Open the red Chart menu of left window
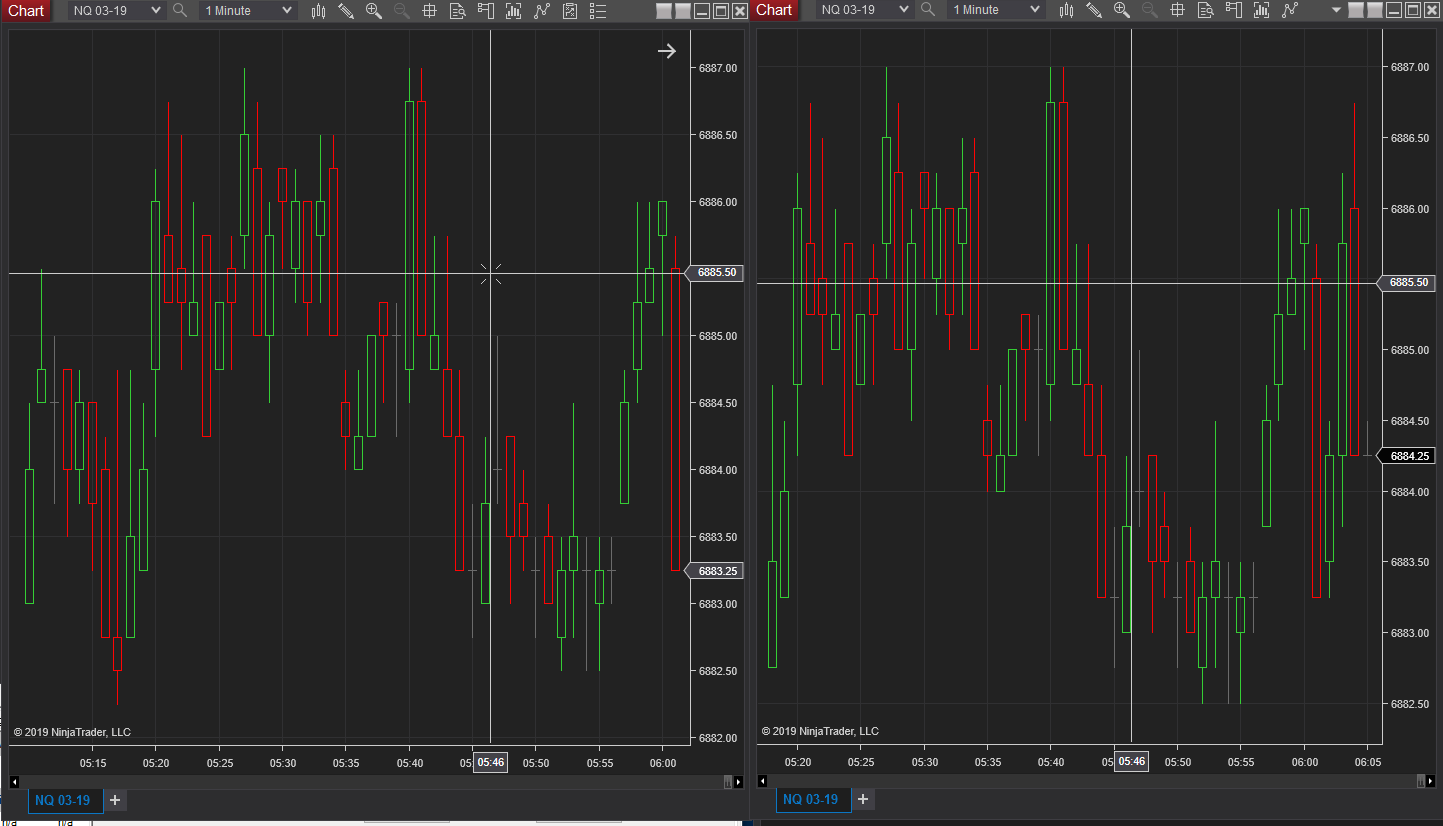The width and height of the screenshot is (1443, 826). (x=25, y=10)
